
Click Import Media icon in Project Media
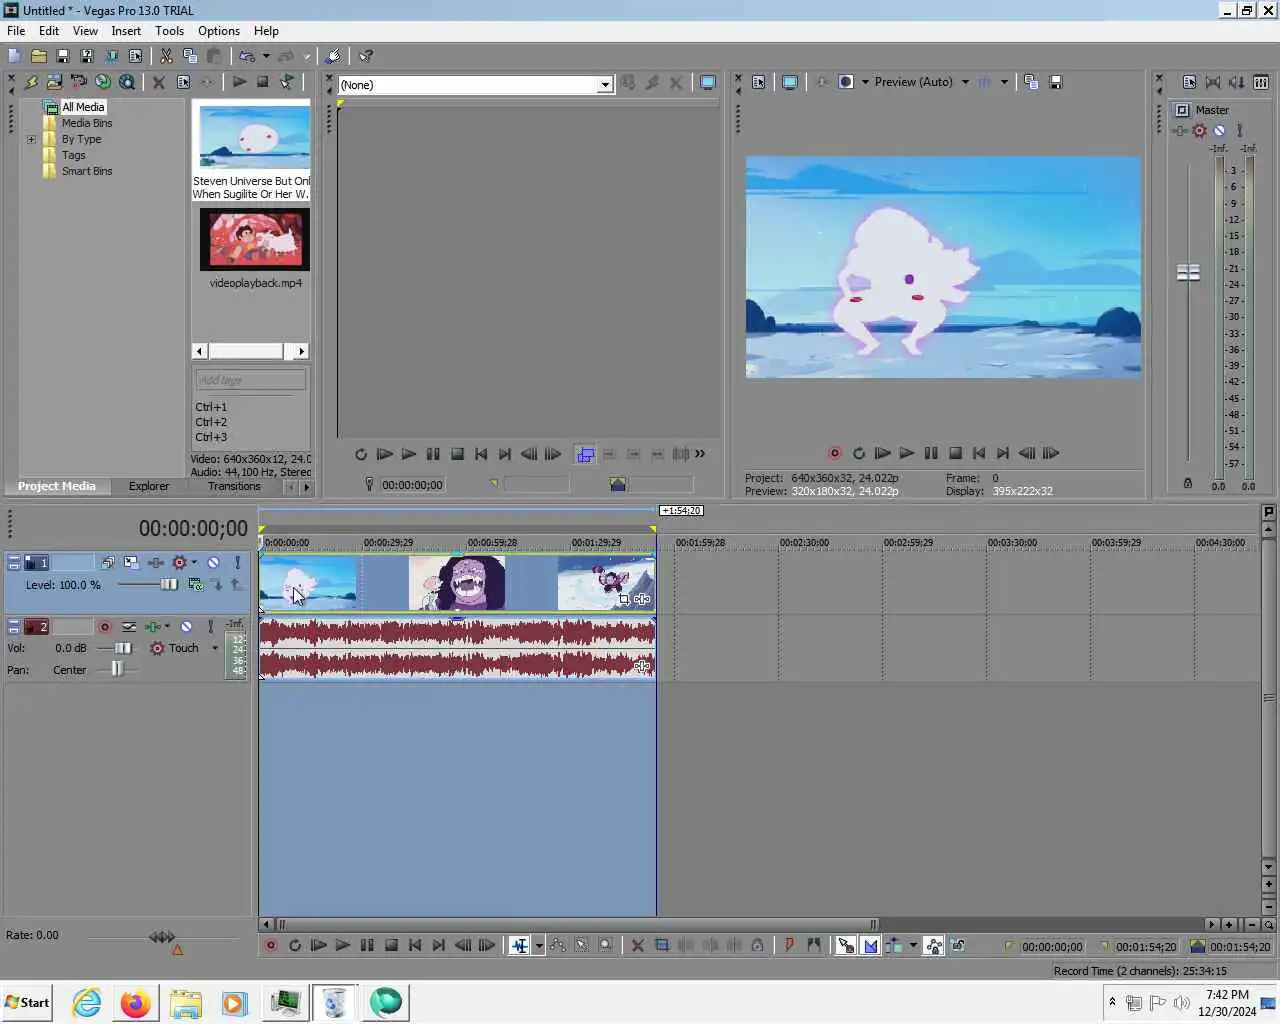click(x=54, y=82)
